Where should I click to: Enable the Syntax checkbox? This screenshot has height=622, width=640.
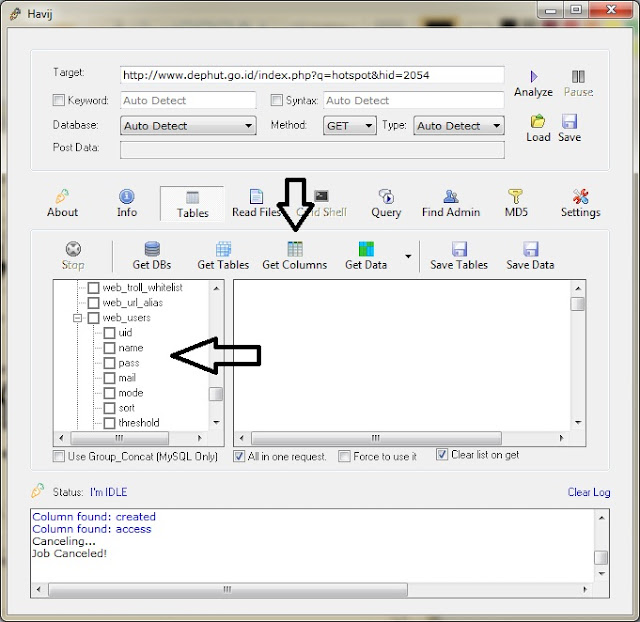click(x=277, y=100)
